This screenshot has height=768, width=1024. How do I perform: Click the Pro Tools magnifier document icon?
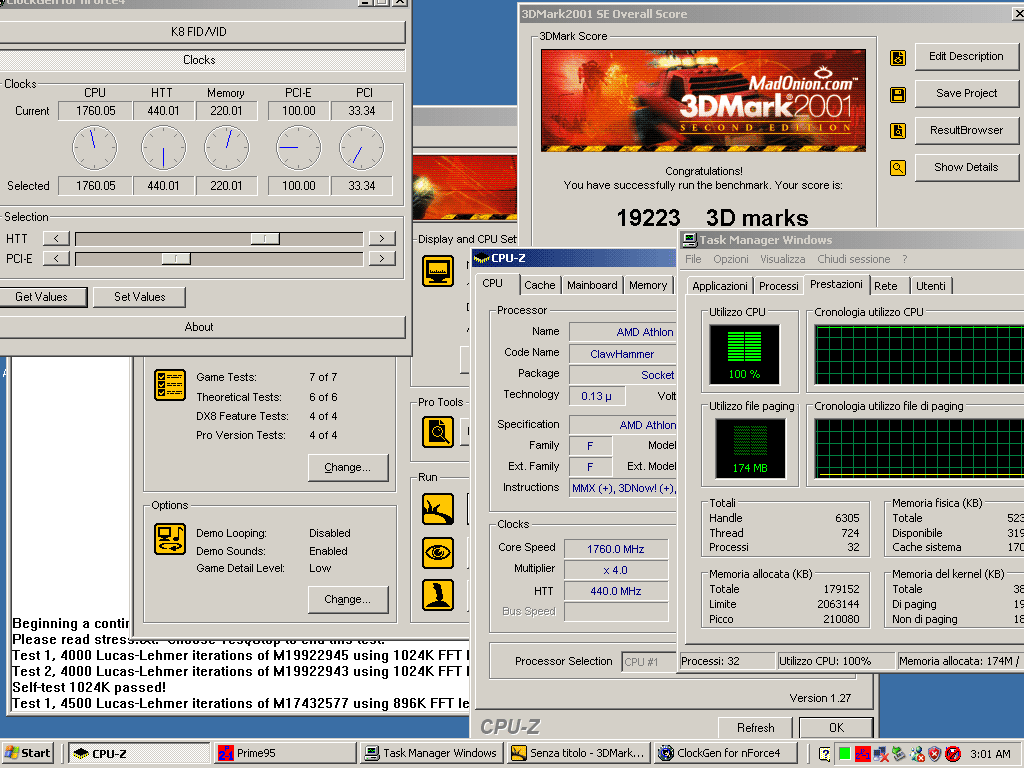tap(438, 432)
